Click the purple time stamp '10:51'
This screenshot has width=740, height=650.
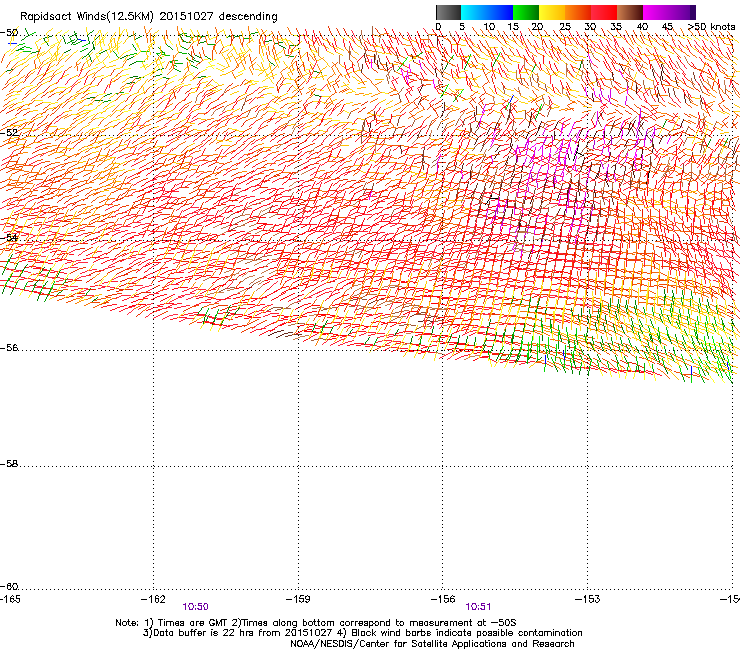tap(478, 607)
